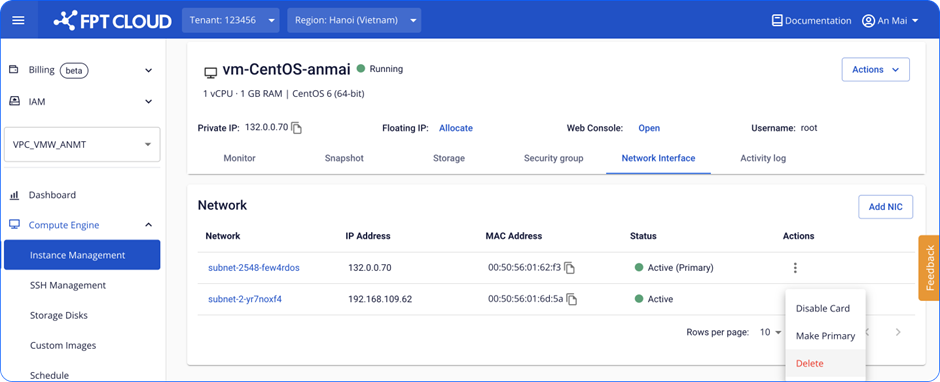
Task: Go to the previous table page
Action: (x=868, y=332)
